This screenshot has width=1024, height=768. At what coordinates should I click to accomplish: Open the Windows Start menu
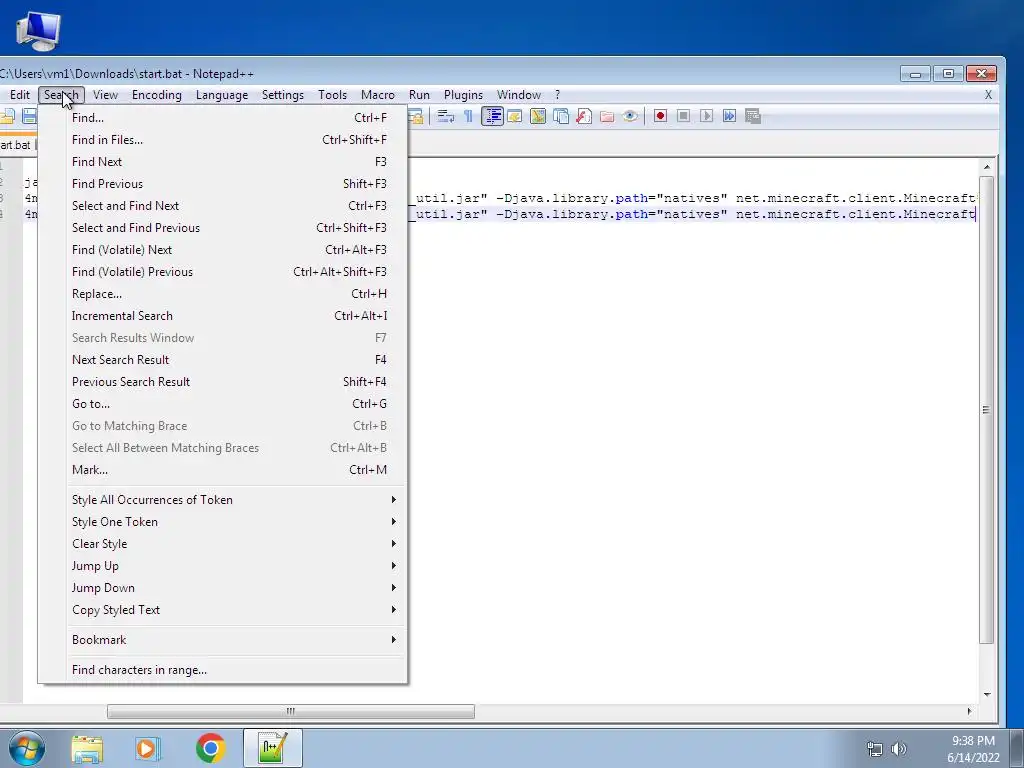point(27,748)
